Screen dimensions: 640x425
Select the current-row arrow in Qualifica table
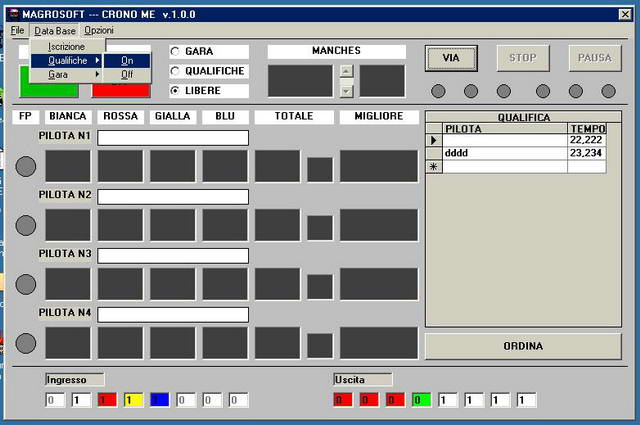click(434, 141)
